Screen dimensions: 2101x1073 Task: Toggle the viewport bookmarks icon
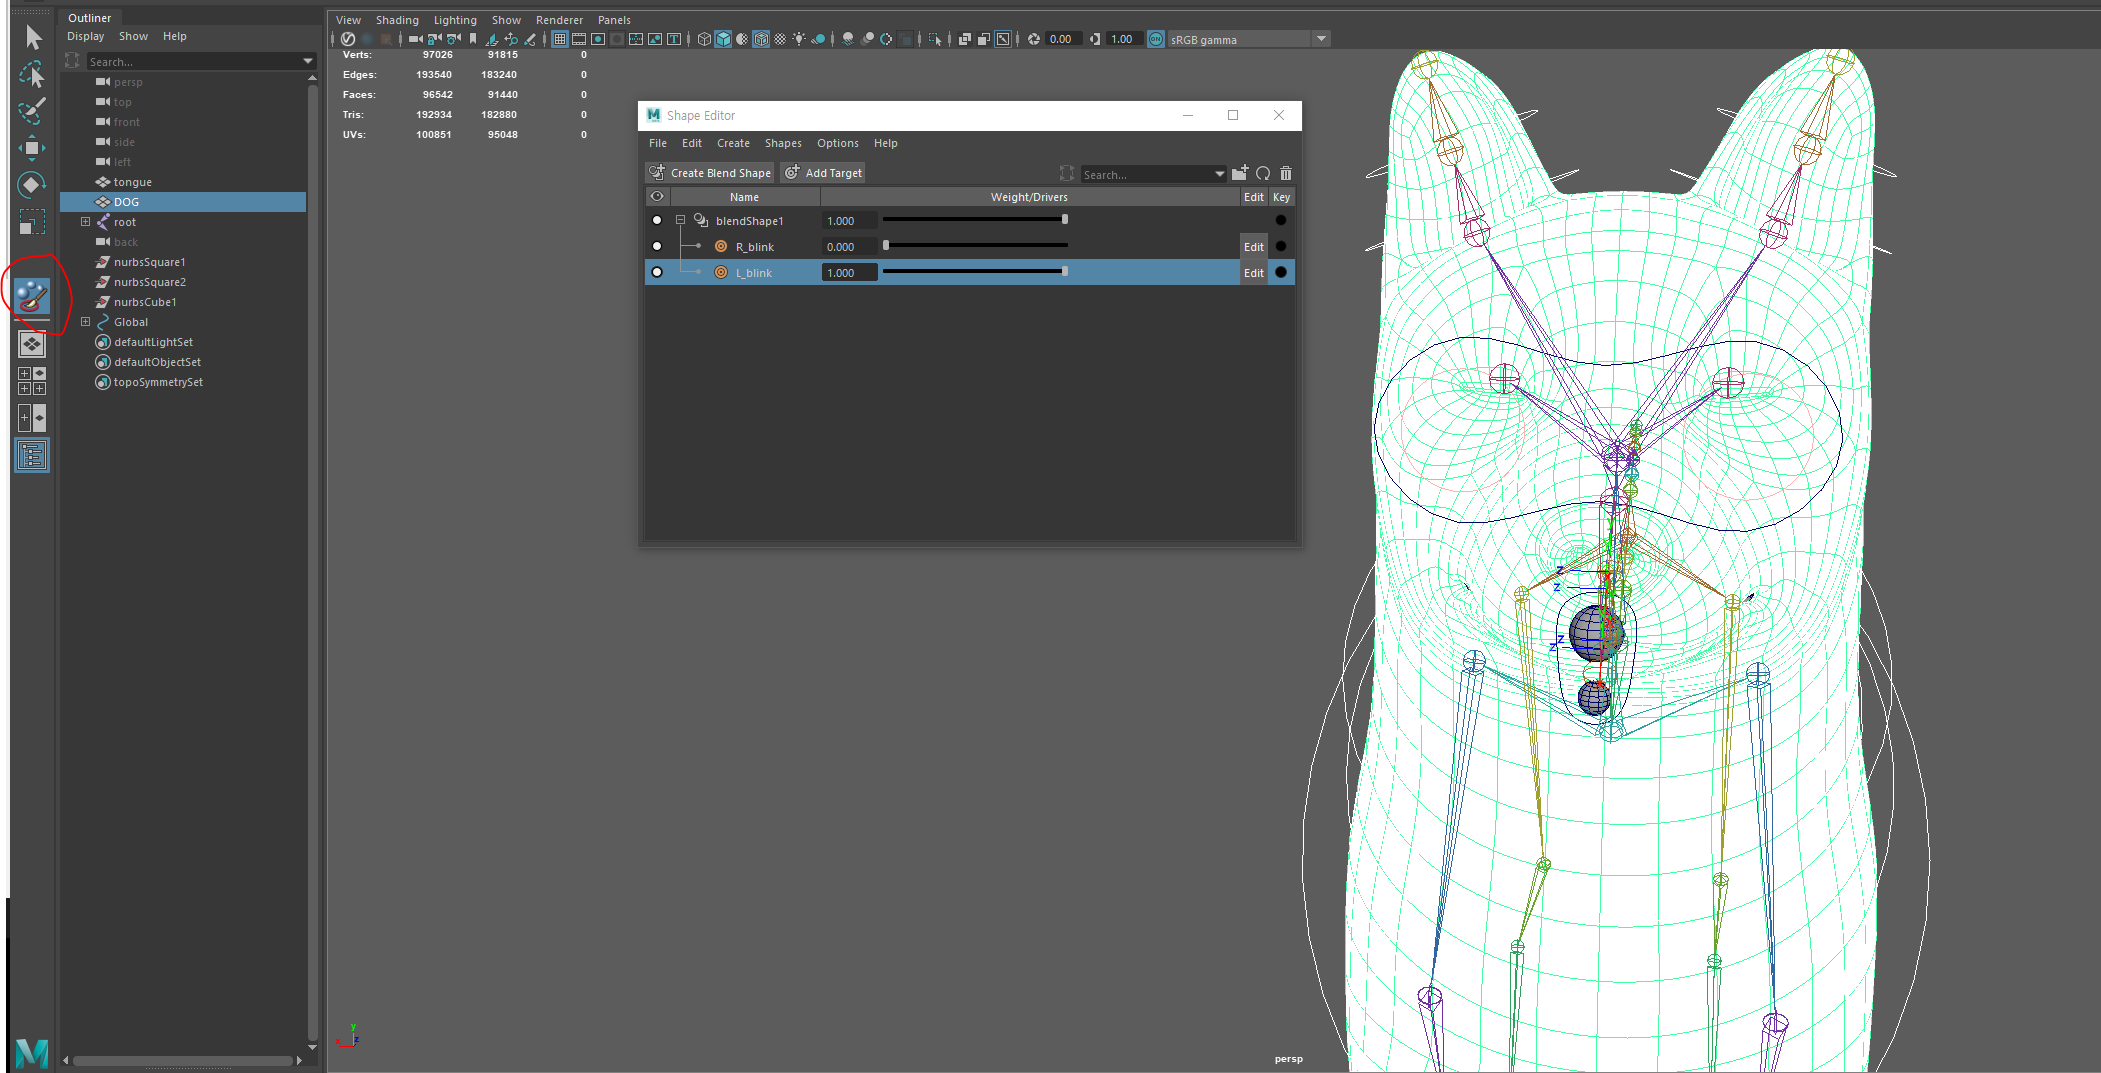click(x=473, y=39)
